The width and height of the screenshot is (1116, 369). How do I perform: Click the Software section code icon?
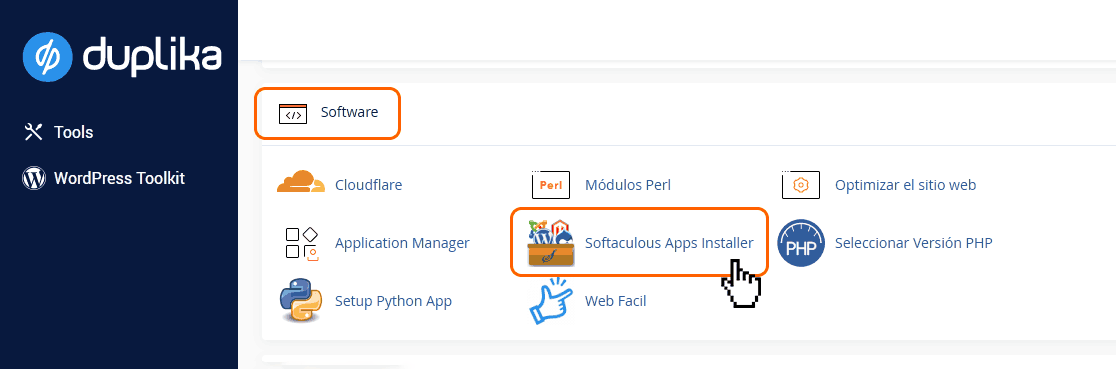click(x=293, y=113)
